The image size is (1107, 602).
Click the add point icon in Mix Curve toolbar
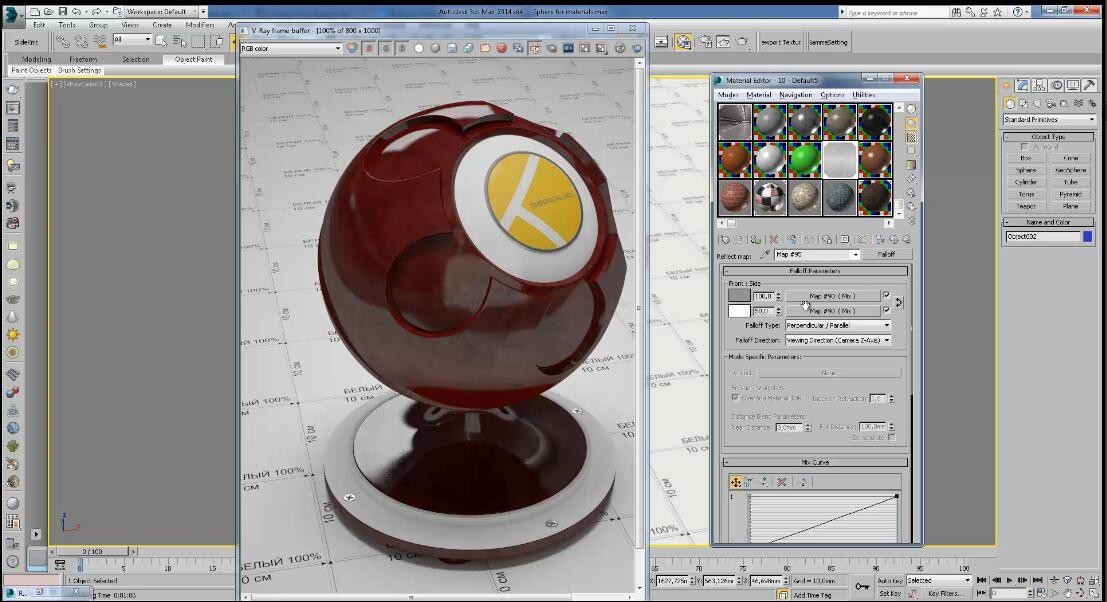point(764,482)
